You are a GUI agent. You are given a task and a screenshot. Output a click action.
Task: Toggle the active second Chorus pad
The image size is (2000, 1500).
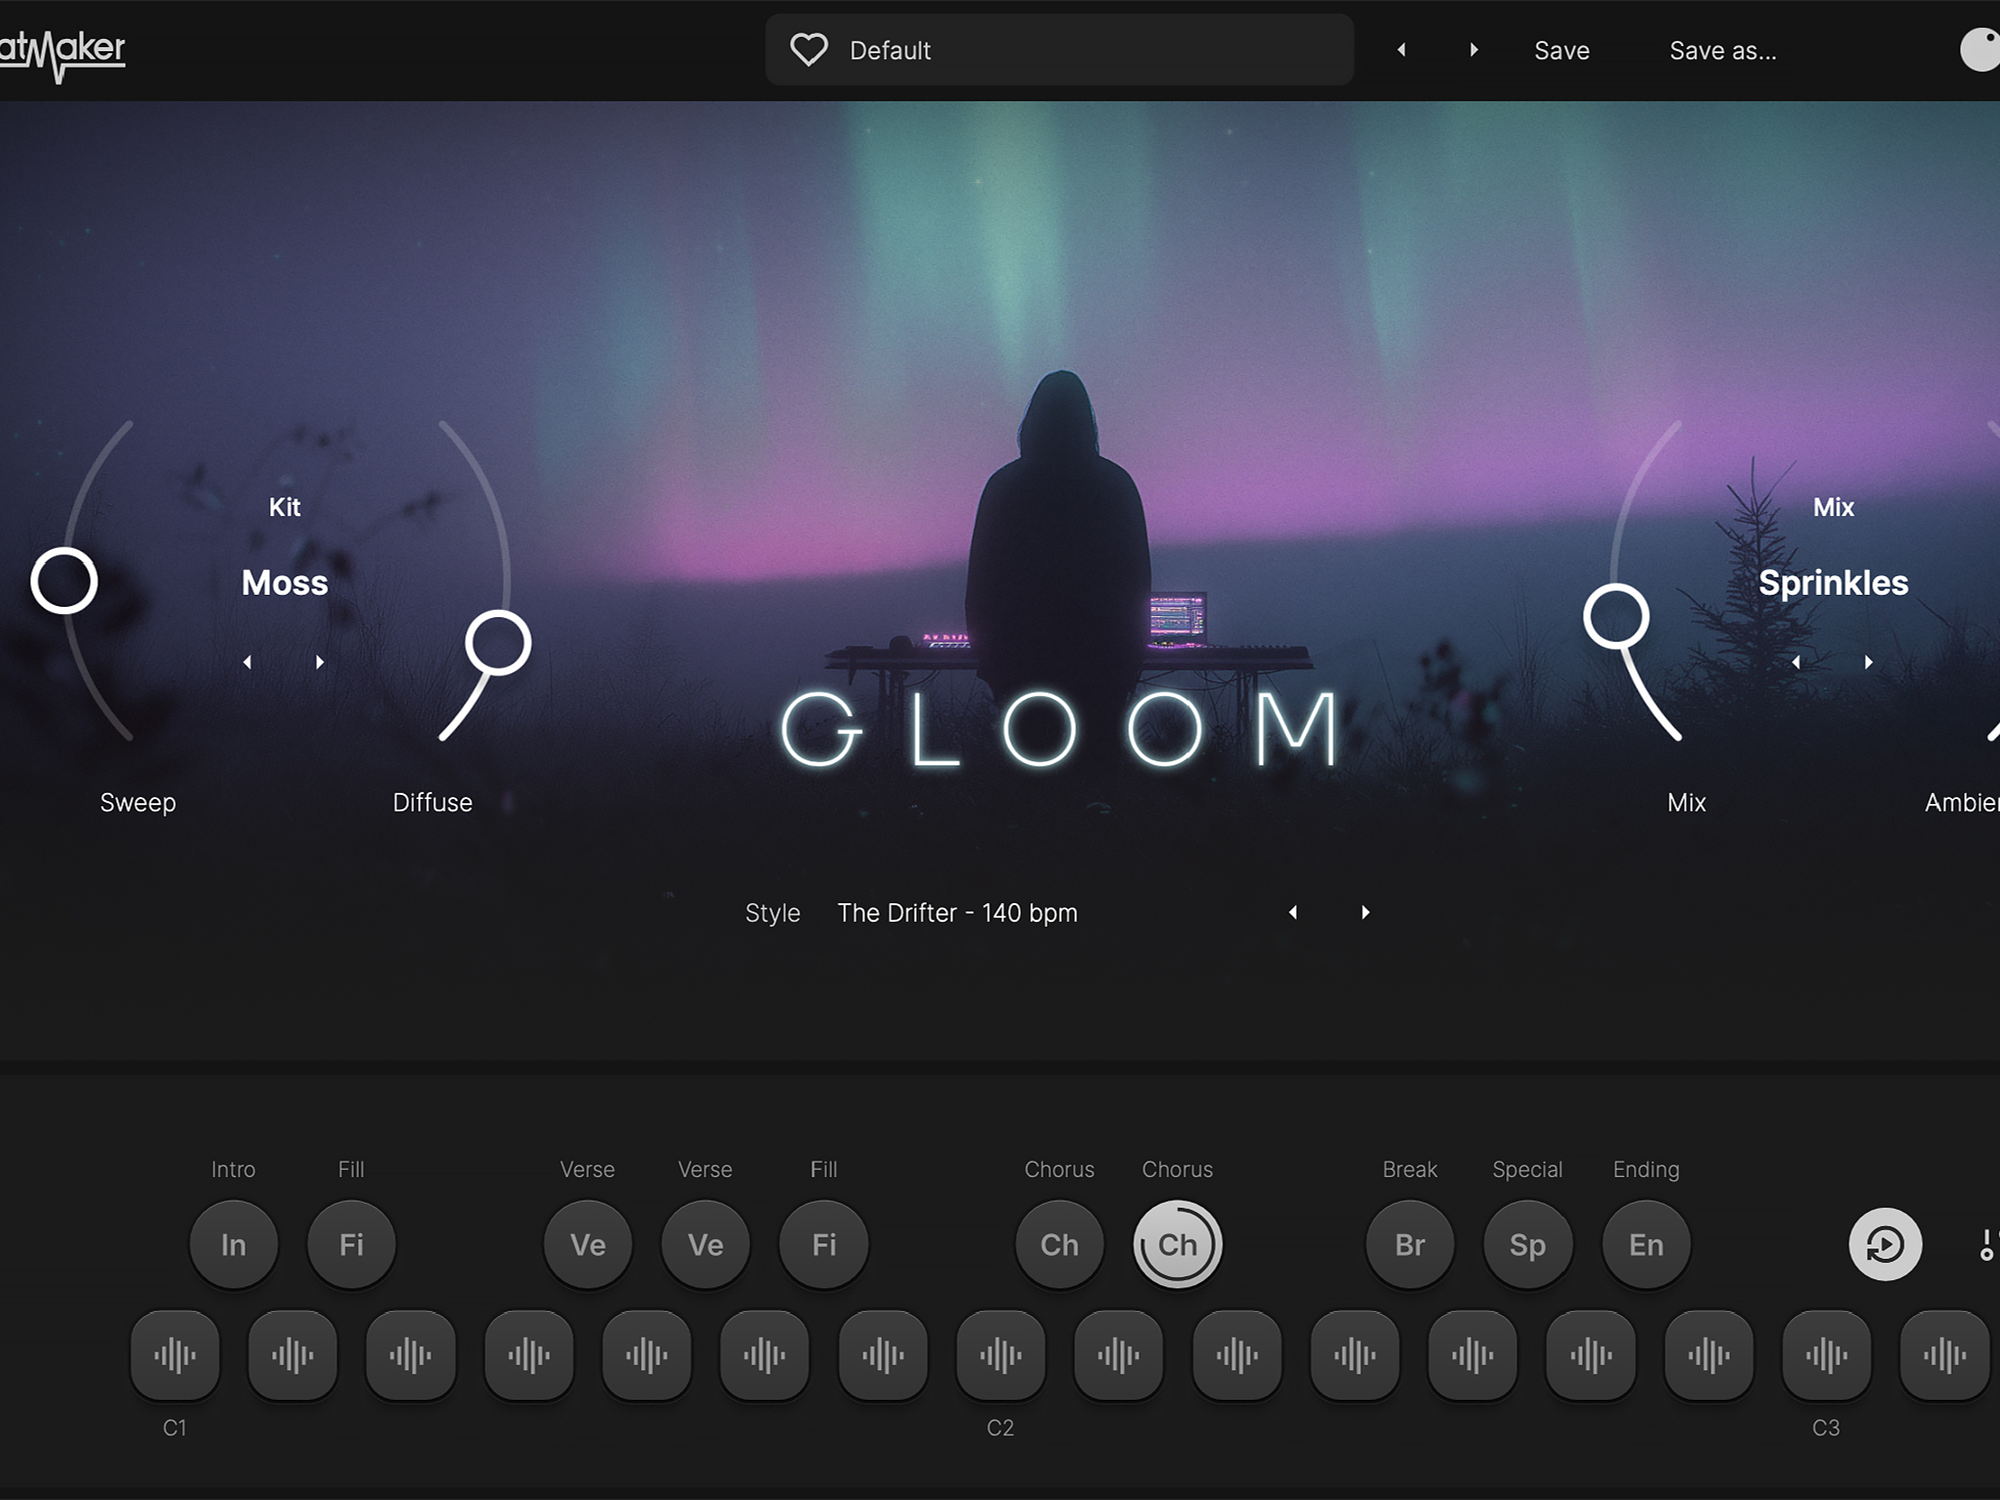[x=1177, y=1245]
